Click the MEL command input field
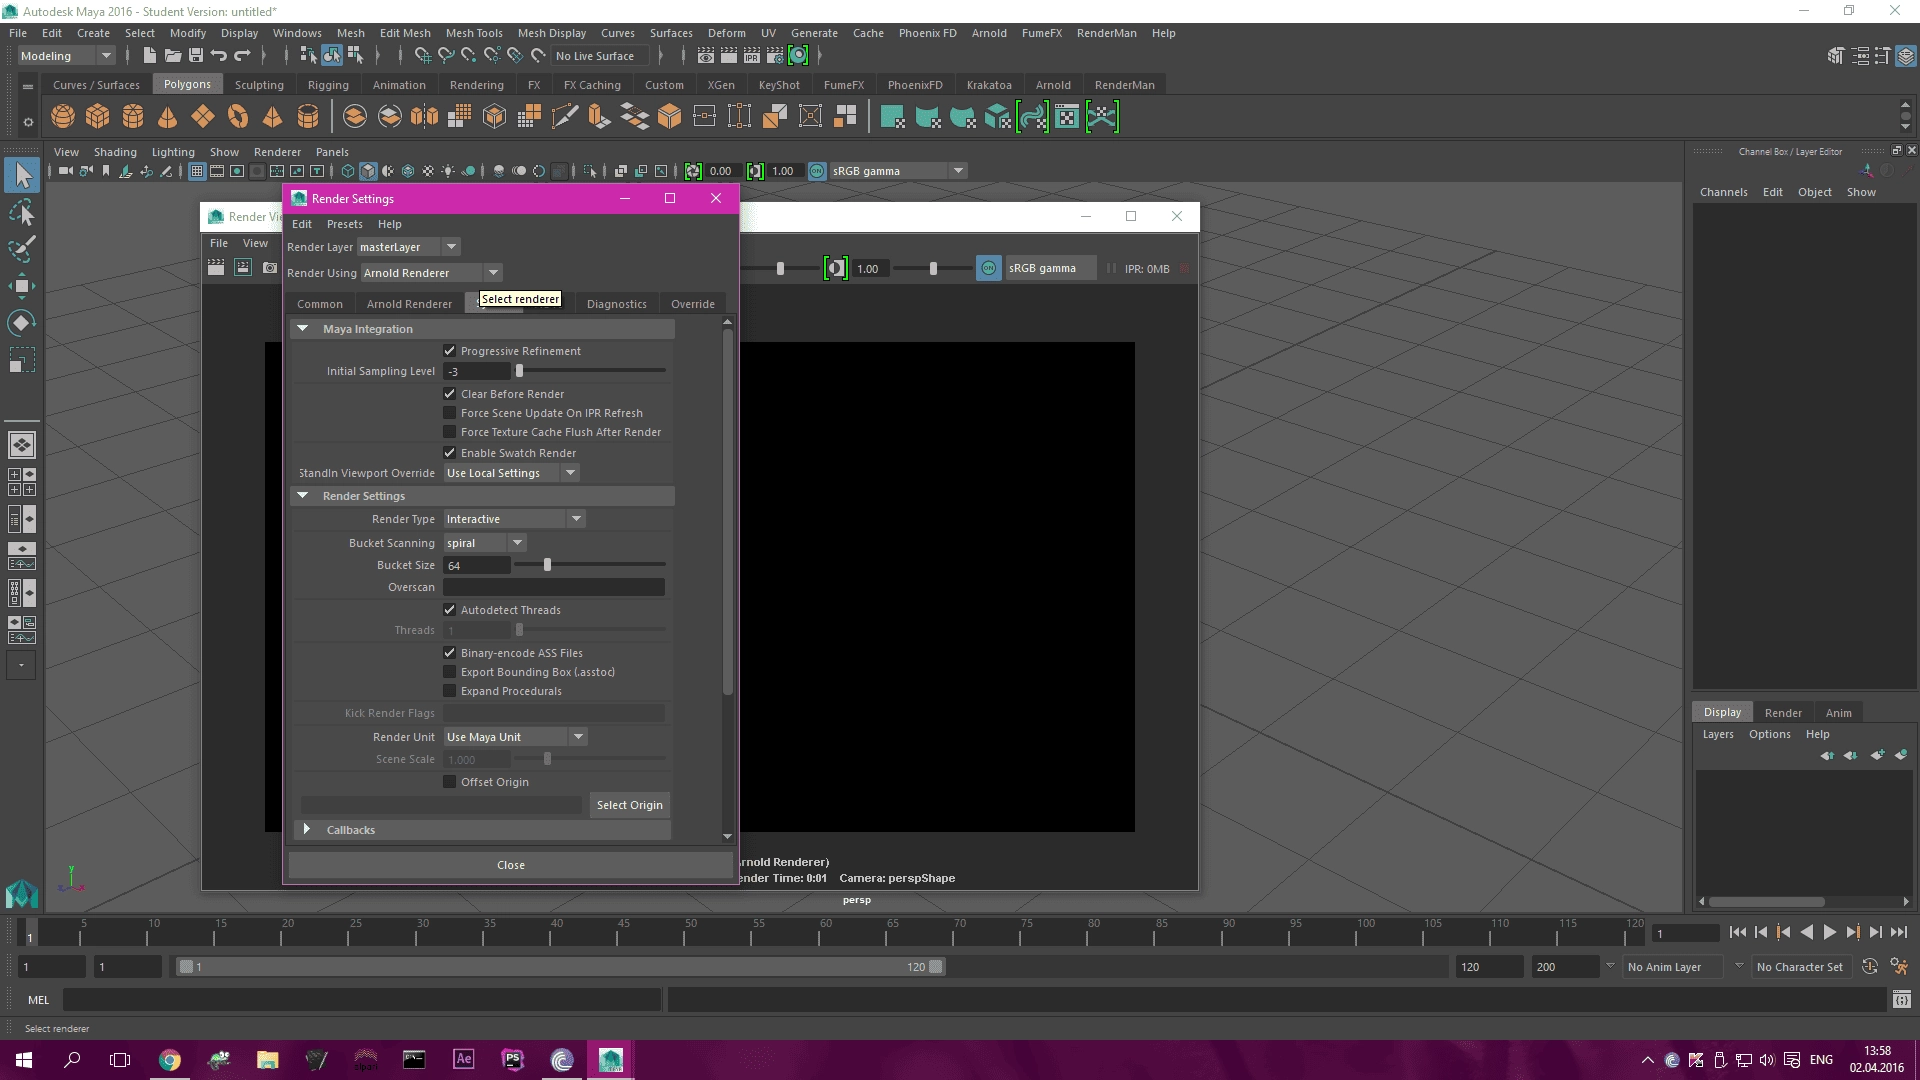The image size is (1920, 1080). (362, 1000)
